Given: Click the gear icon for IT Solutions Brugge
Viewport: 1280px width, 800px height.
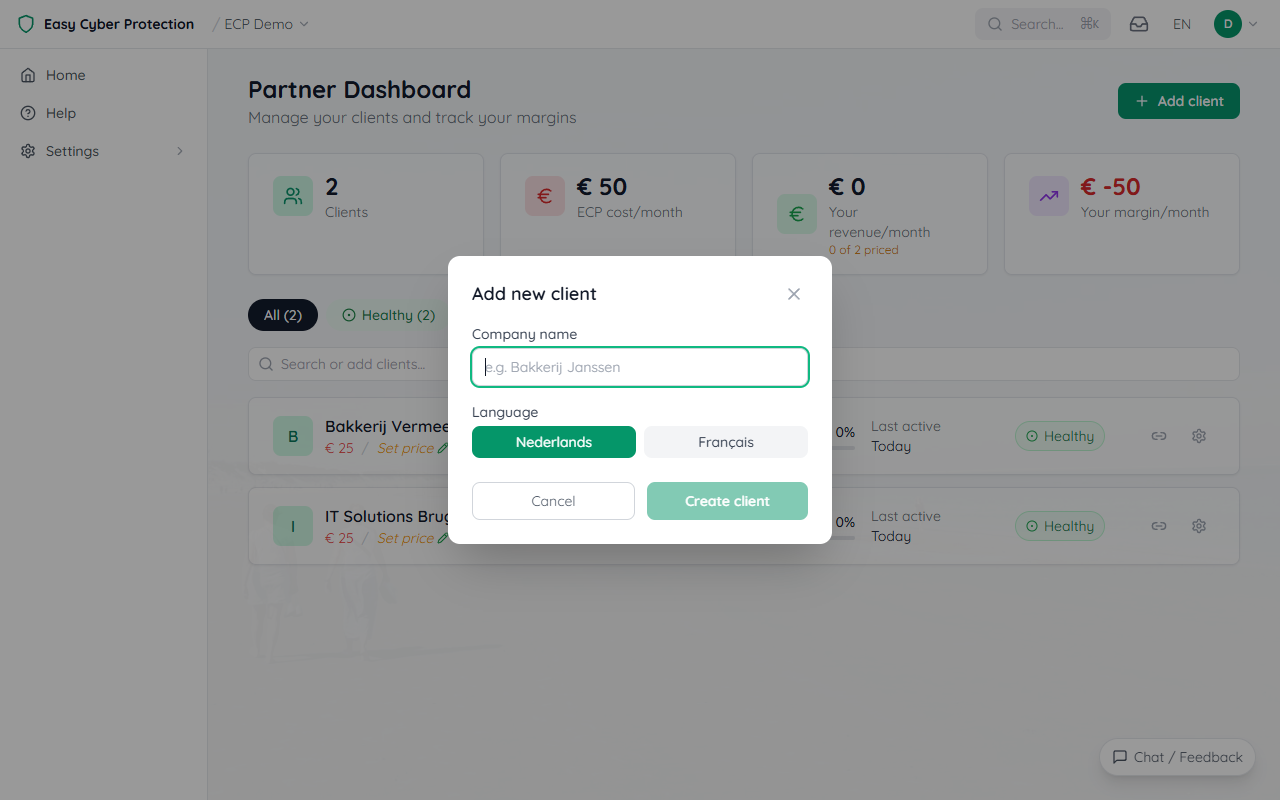Looking at the screenshot, I should coord(1199,526).
